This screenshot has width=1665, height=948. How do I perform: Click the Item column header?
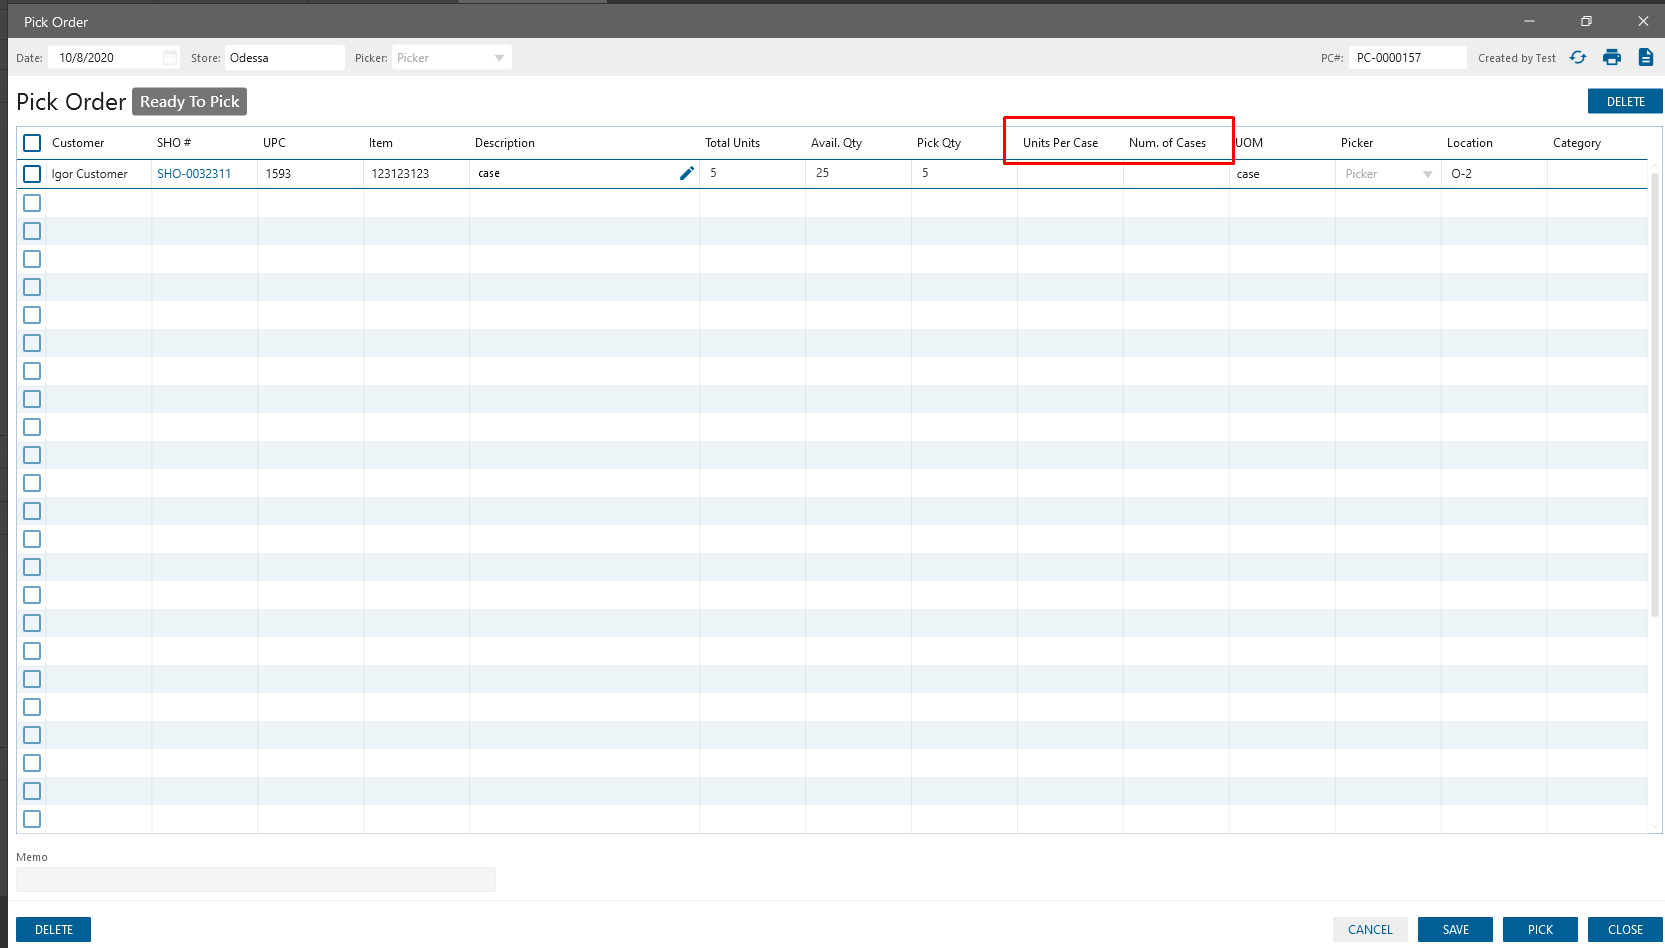pos(381,143)
